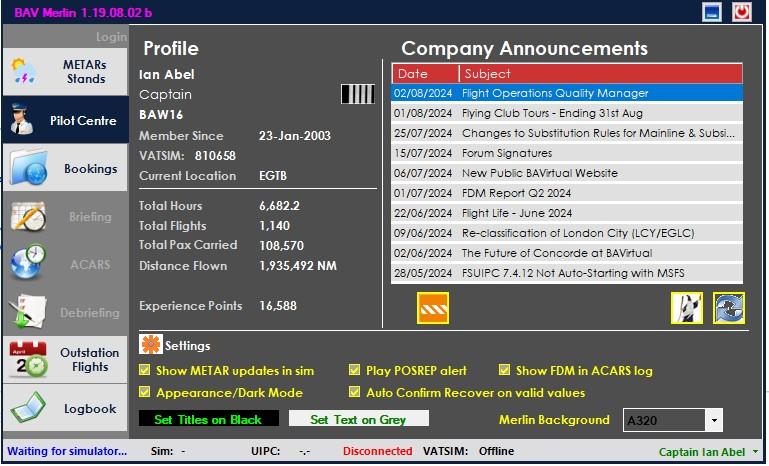Click the blue refresh announcements icon

coord(729,308)
